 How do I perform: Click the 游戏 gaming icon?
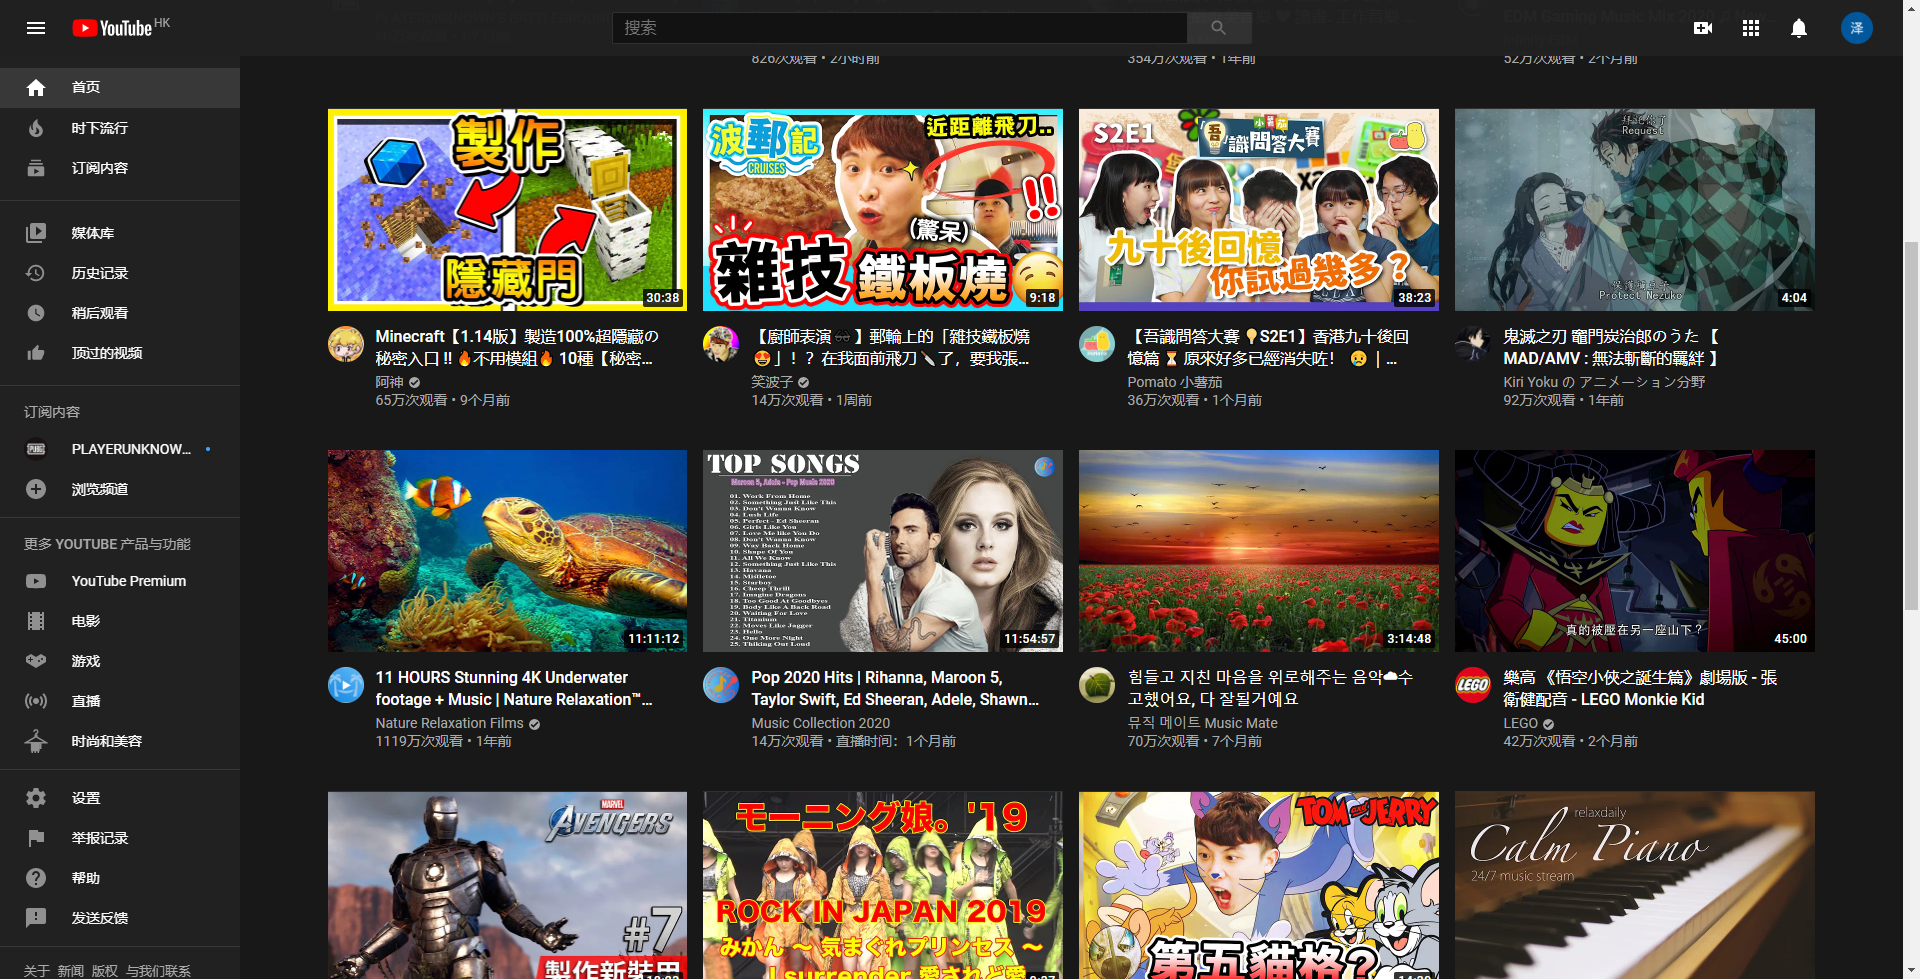click(x=36, y=661)
